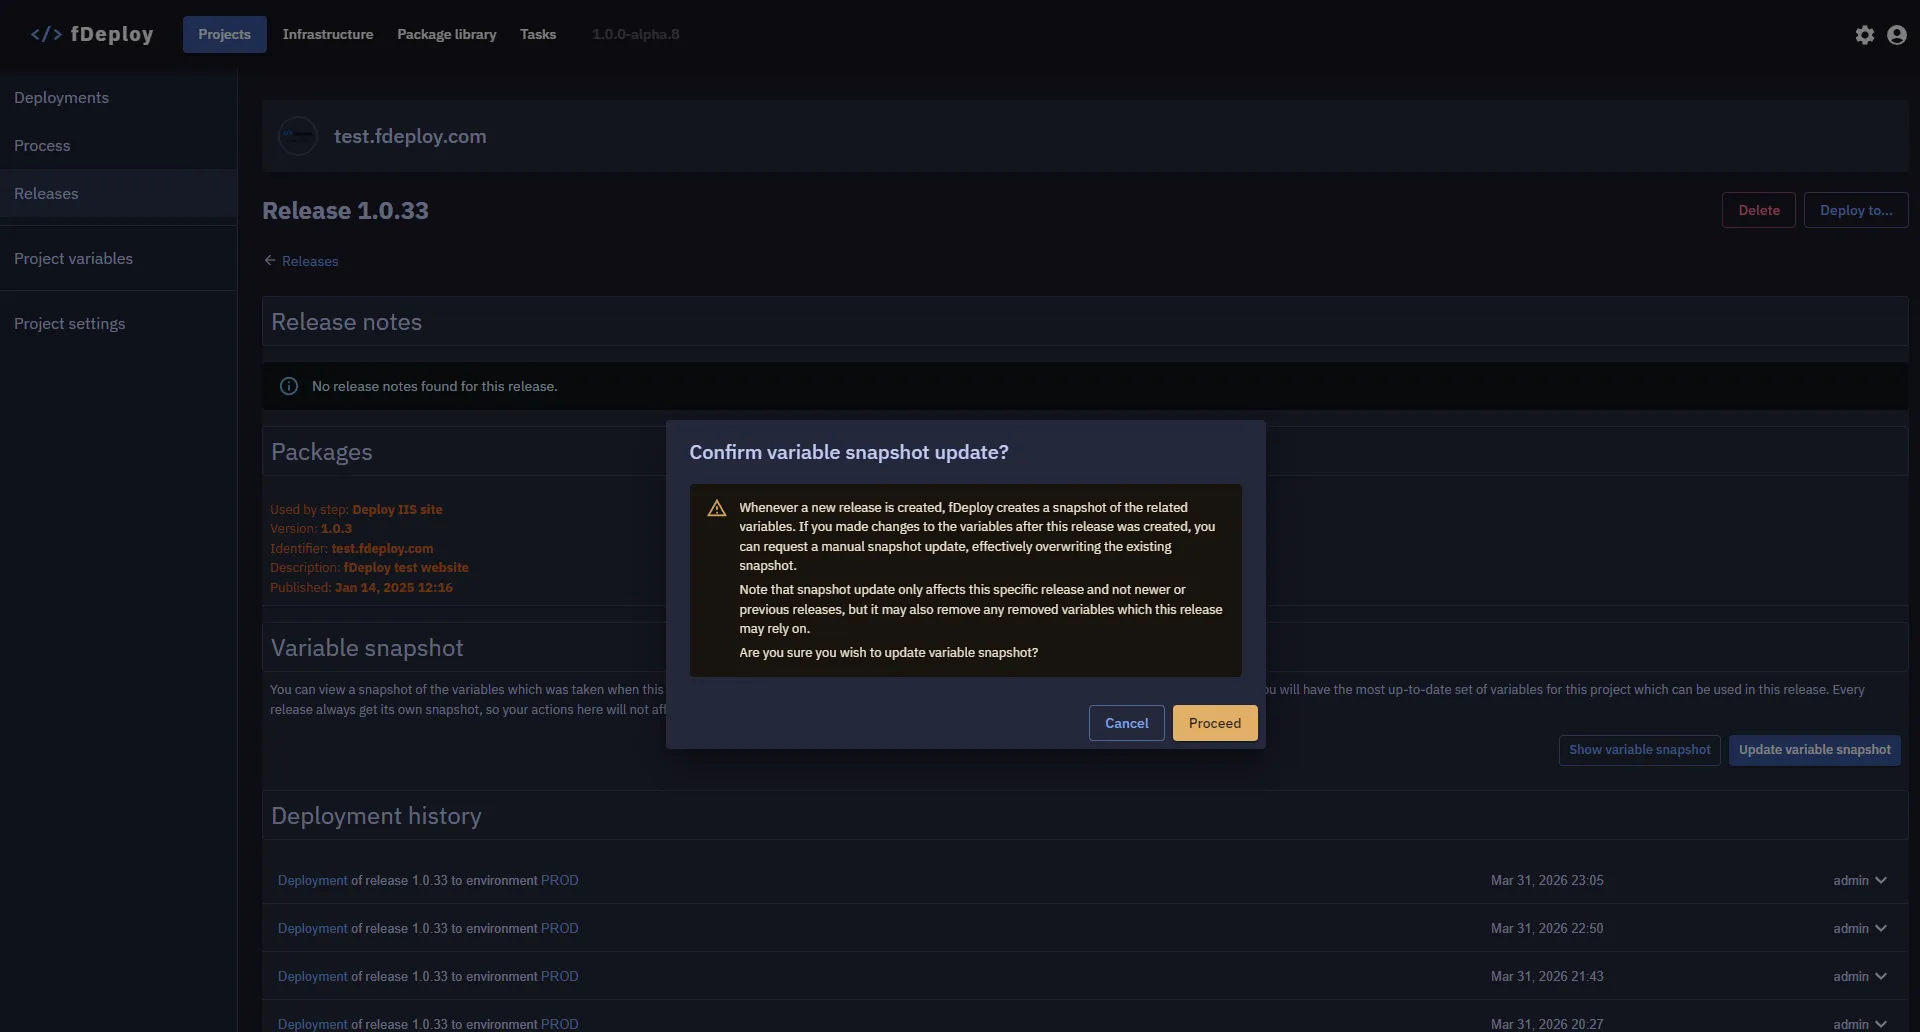
Task: Click the Confirm variable snapshot update? title
Action: [x=849, y=453]
